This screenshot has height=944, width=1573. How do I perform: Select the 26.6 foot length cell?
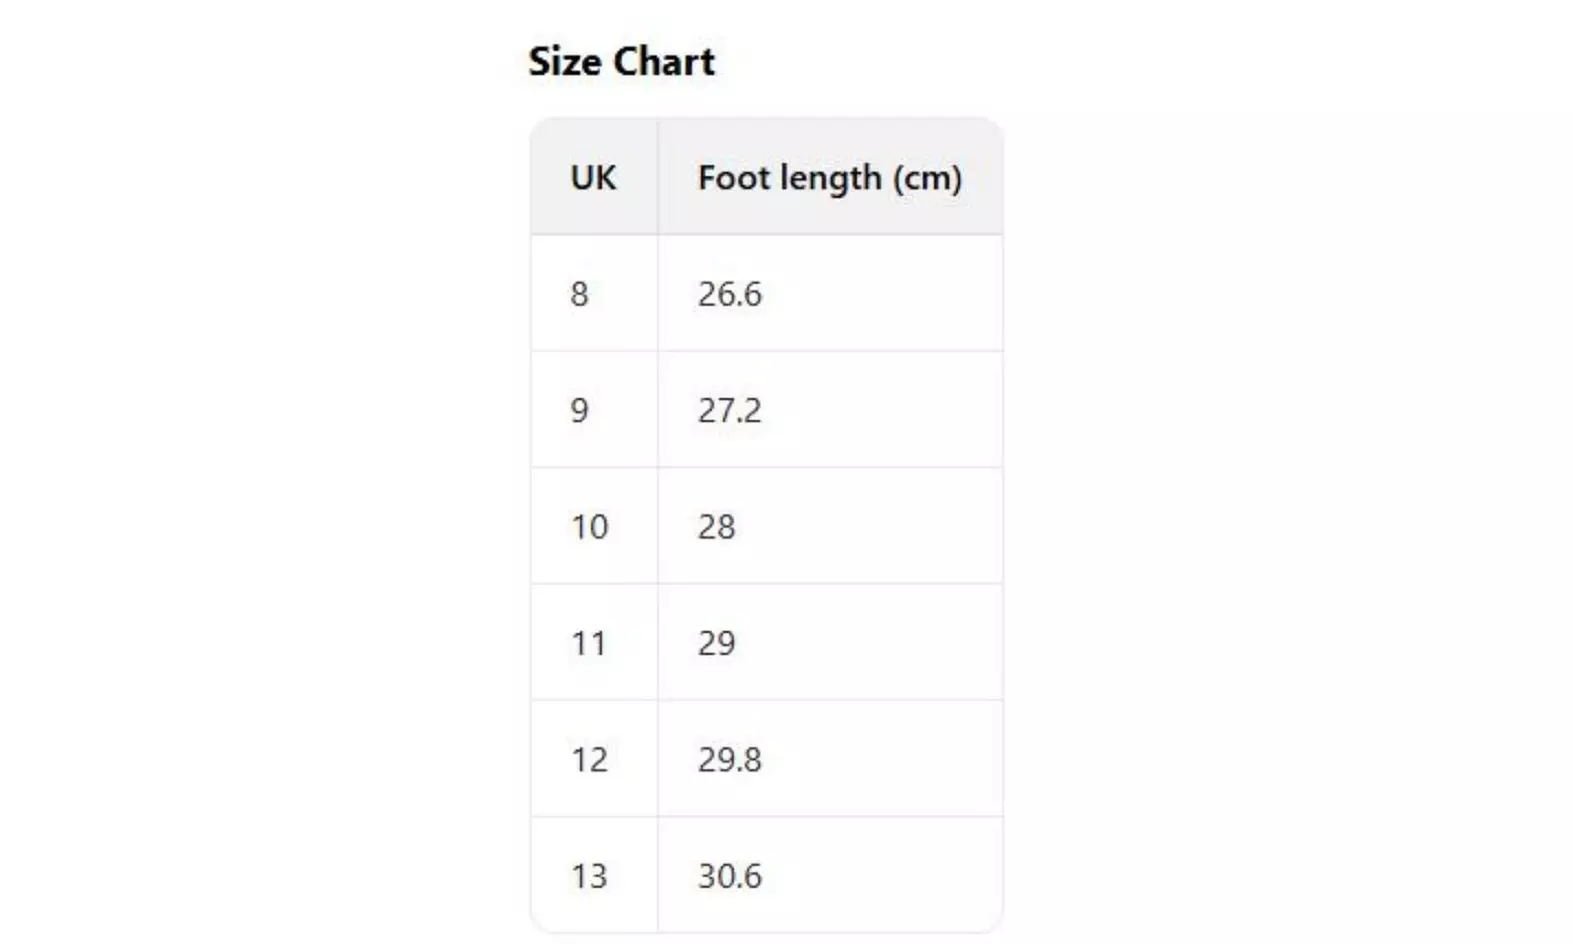[x=729, y=294]
